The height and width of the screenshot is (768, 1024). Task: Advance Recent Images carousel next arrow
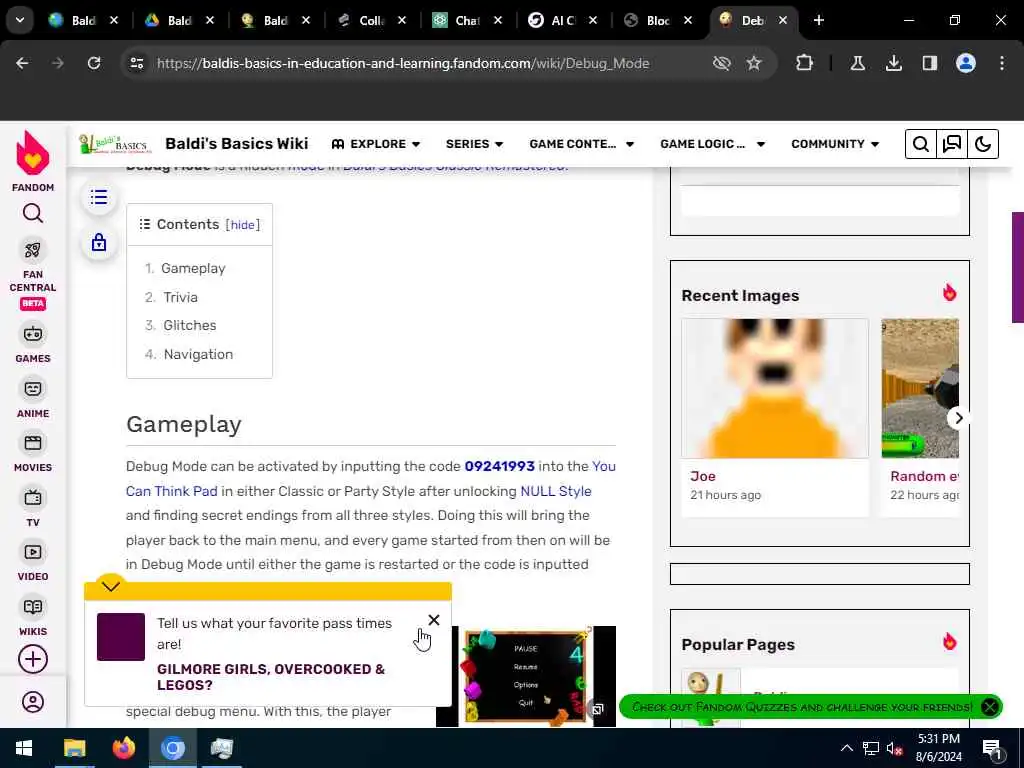pos(958,418)
